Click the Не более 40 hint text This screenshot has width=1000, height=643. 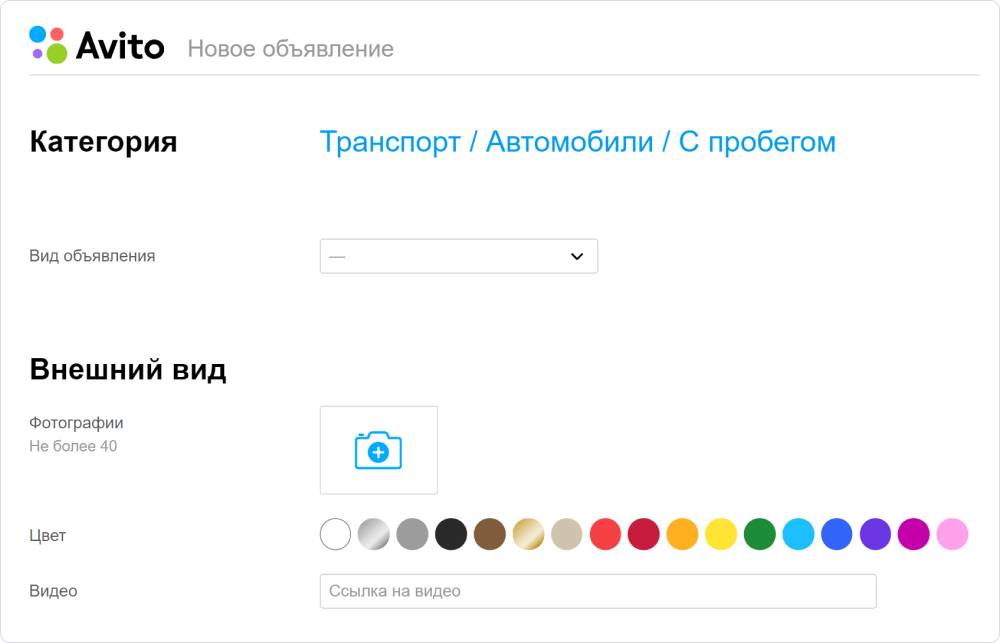click(x=73, y=446)
